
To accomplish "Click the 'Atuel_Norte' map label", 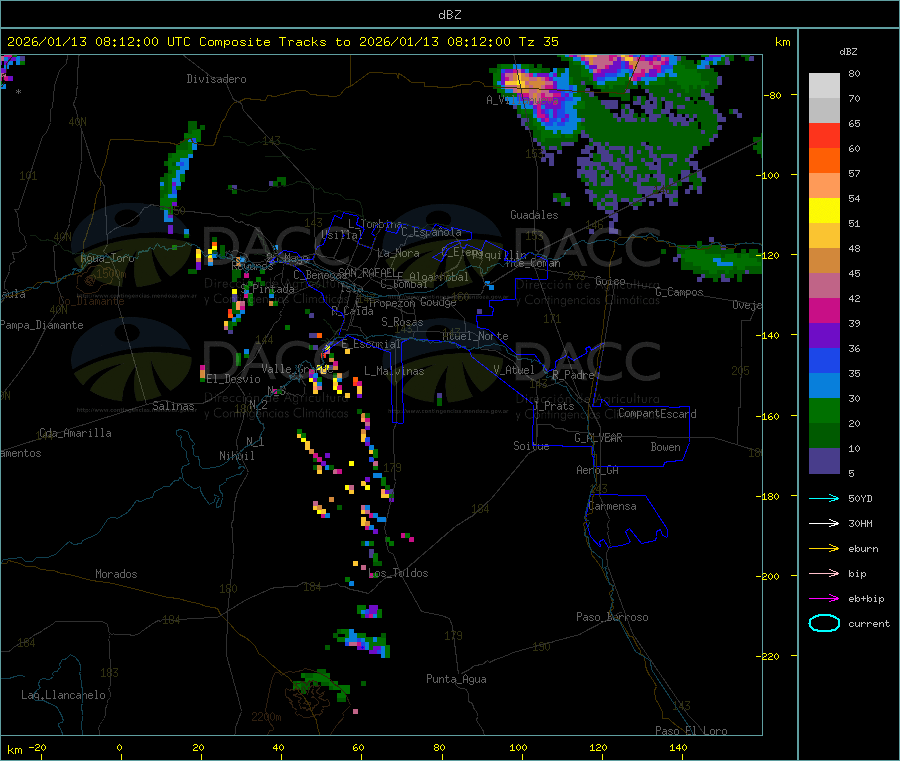I will click(475, 336).
